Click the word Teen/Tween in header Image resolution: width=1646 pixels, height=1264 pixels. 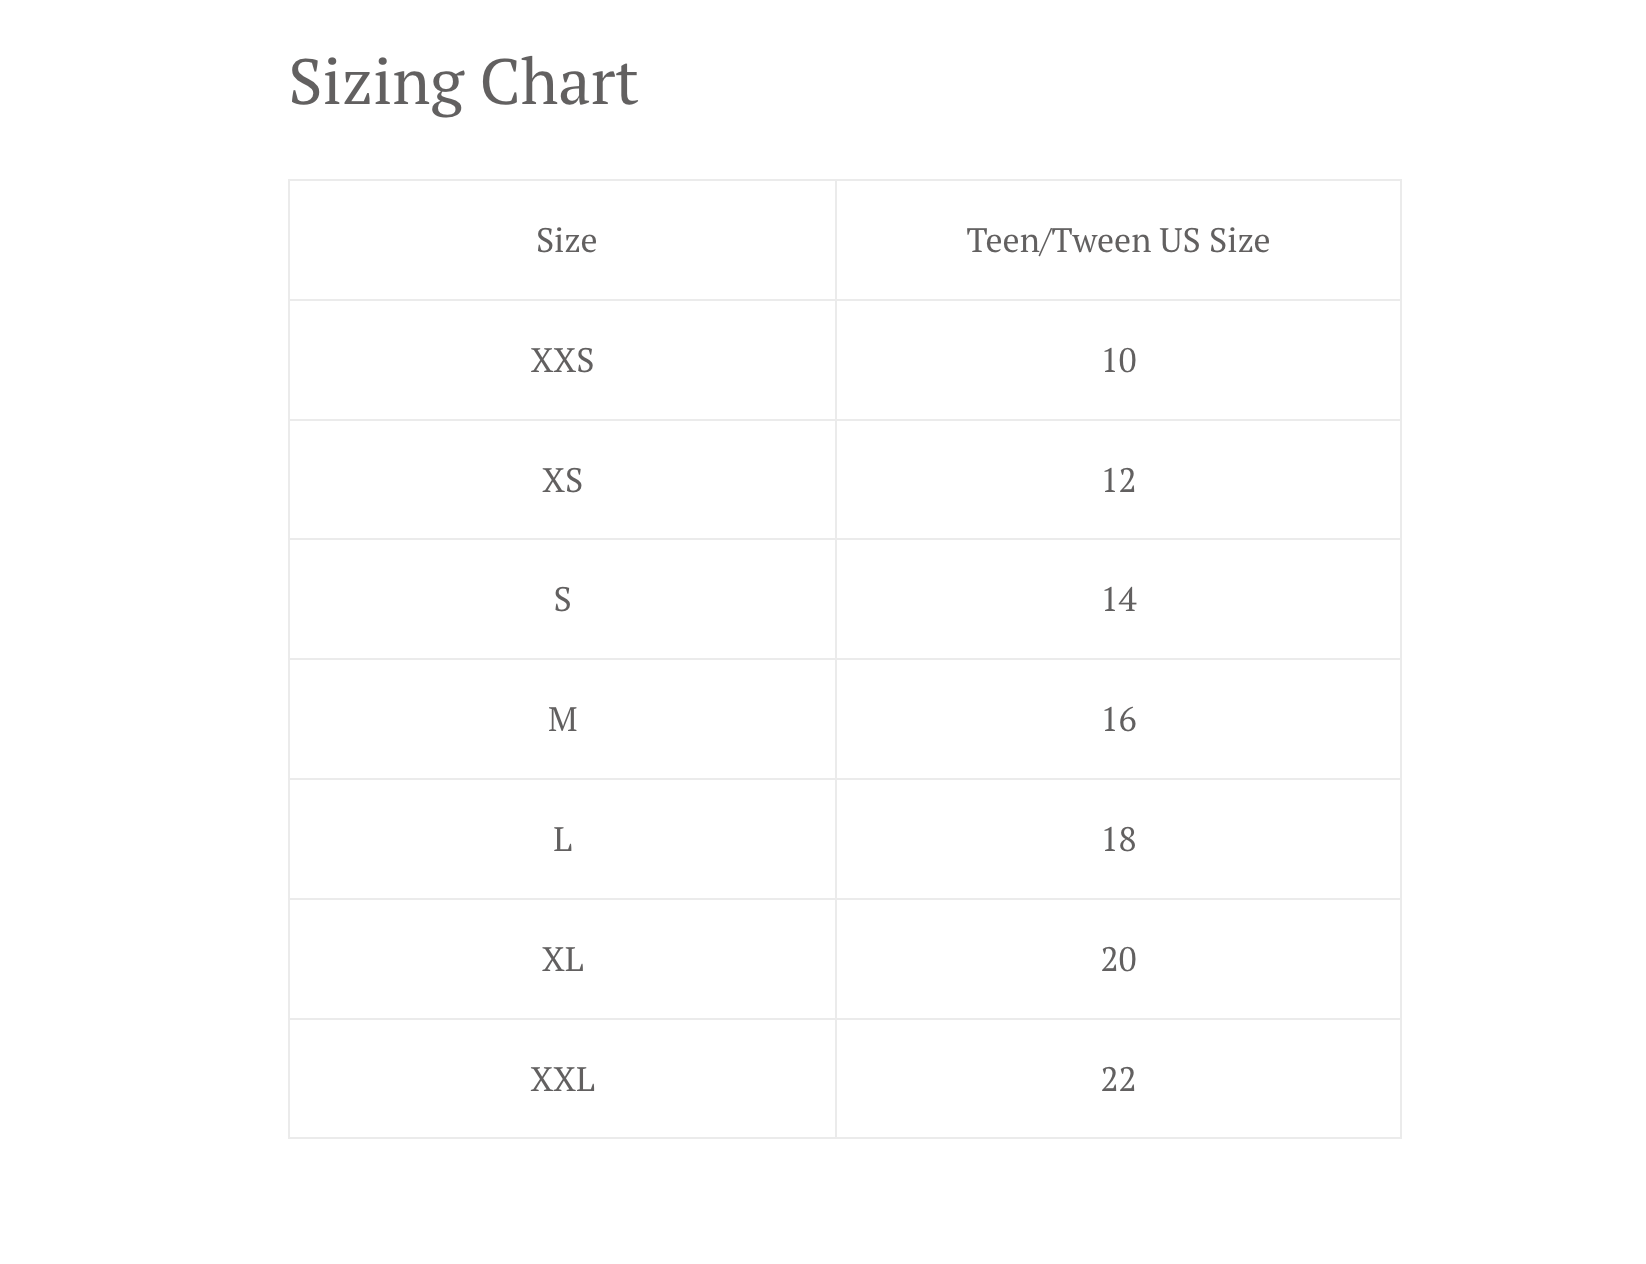point(1058,240)
